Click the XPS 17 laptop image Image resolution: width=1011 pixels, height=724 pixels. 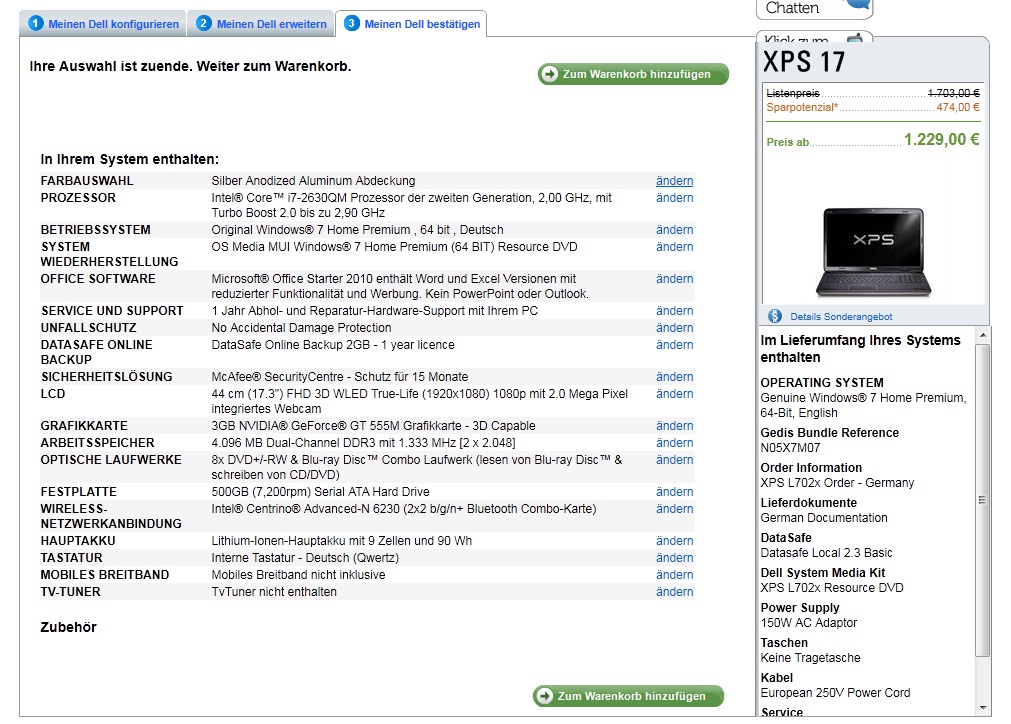[x=873, y=253]
